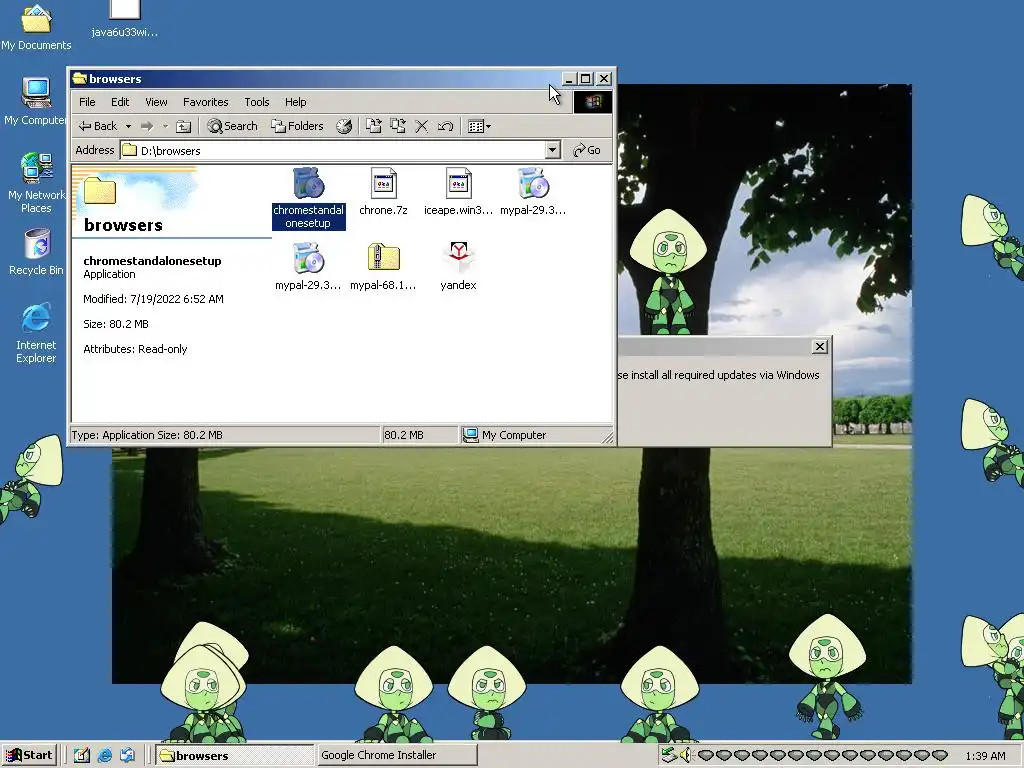Expand the address bar dropdown
Viewport: 1024px width, 768px height.
click(552, 150)
